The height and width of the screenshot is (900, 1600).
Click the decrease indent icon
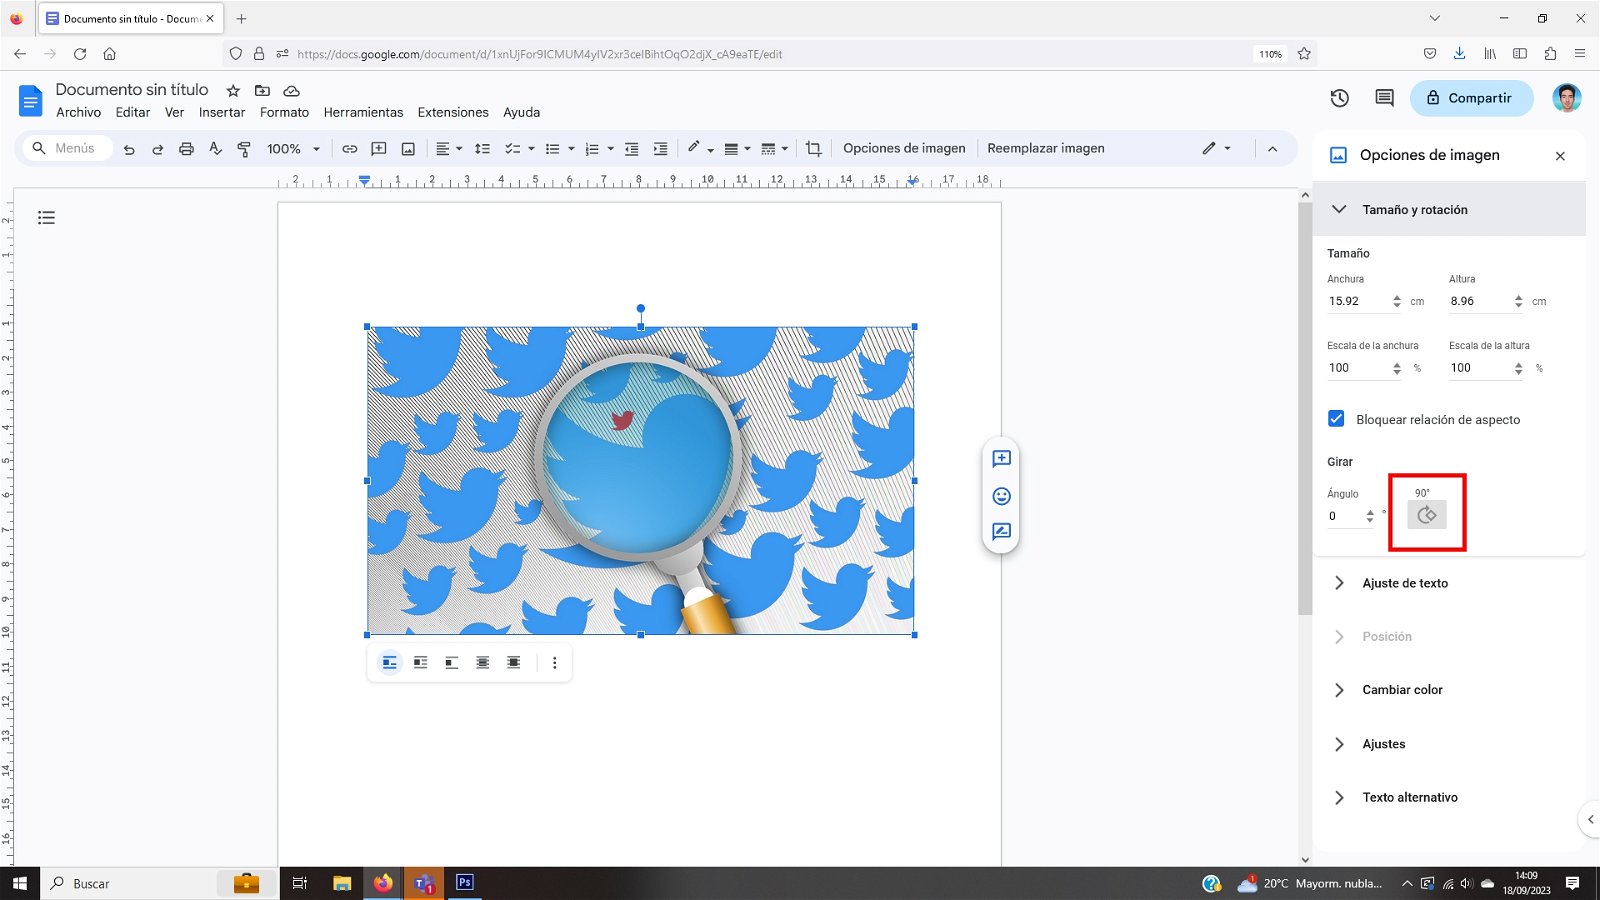[632, 149]
